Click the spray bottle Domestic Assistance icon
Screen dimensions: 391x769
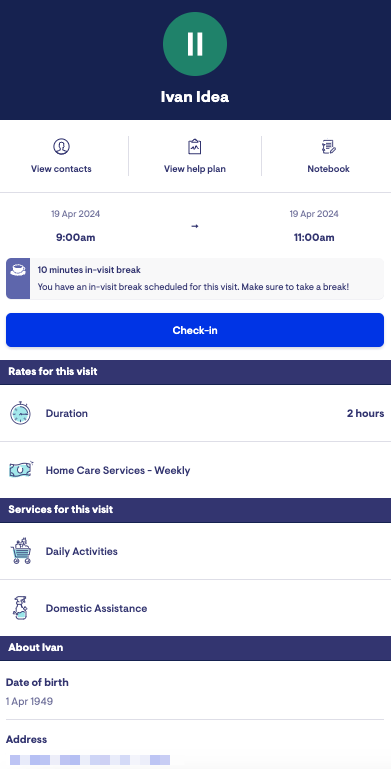tap(20, 608)
